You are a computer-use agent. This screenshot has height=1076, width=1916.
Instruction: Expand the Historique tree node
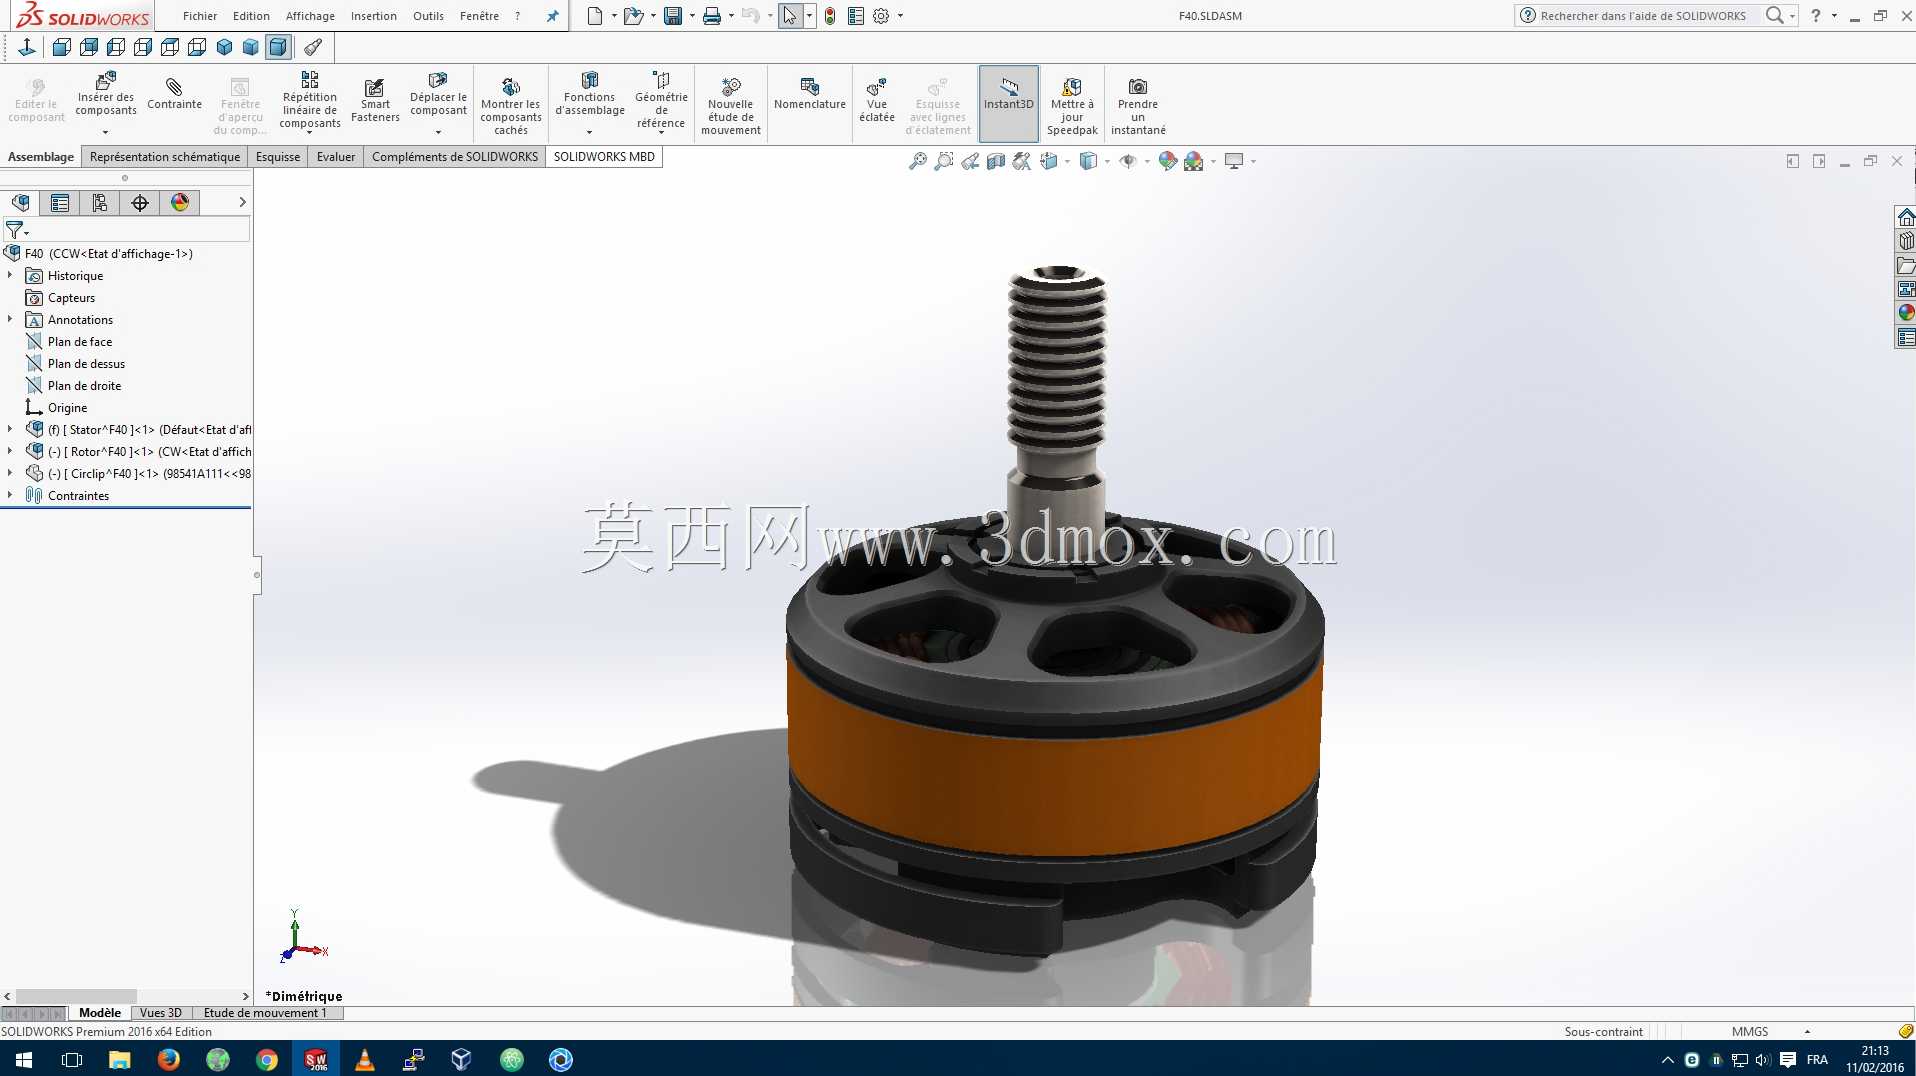click(x=10, y=275)
